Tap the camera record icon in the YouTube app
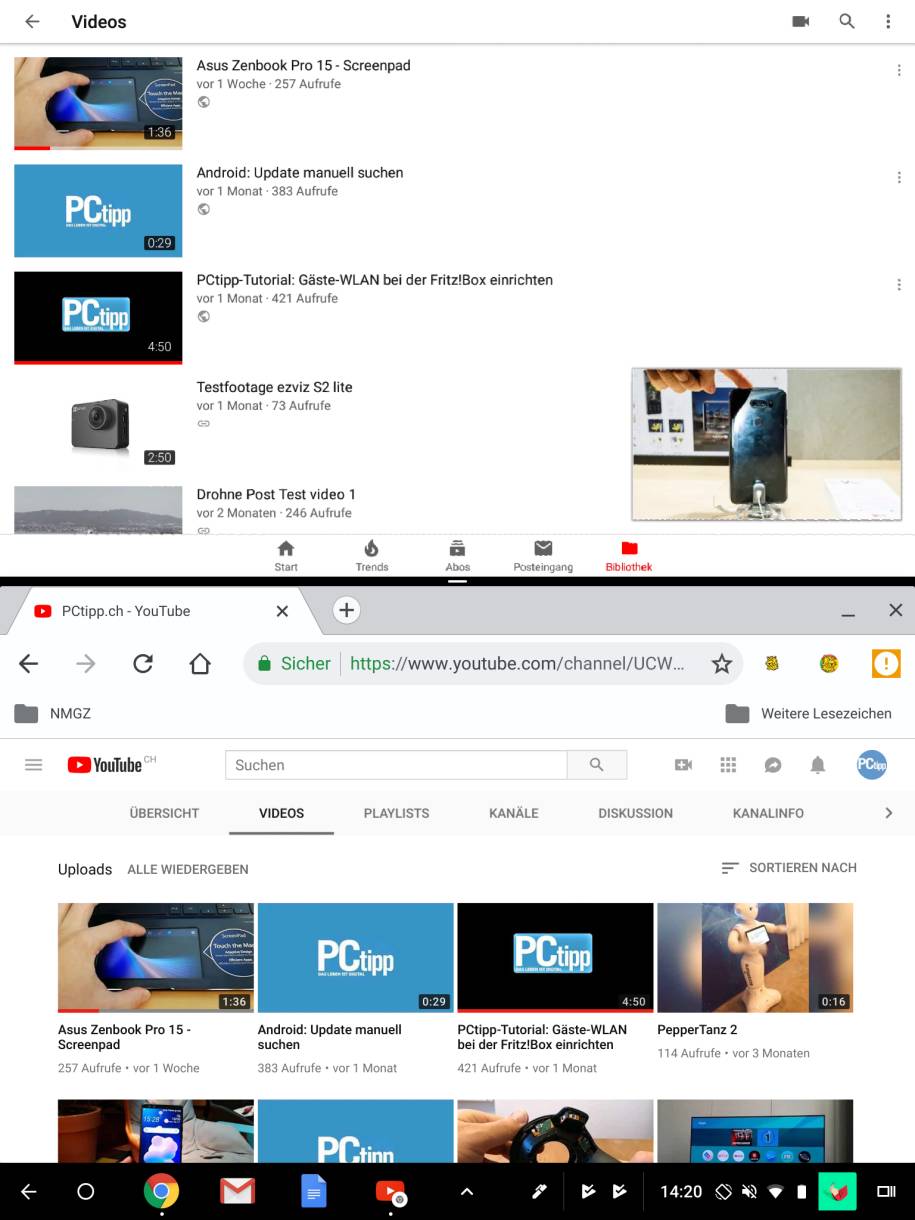Screen dimensions: 915x1220 coord(801,21)
